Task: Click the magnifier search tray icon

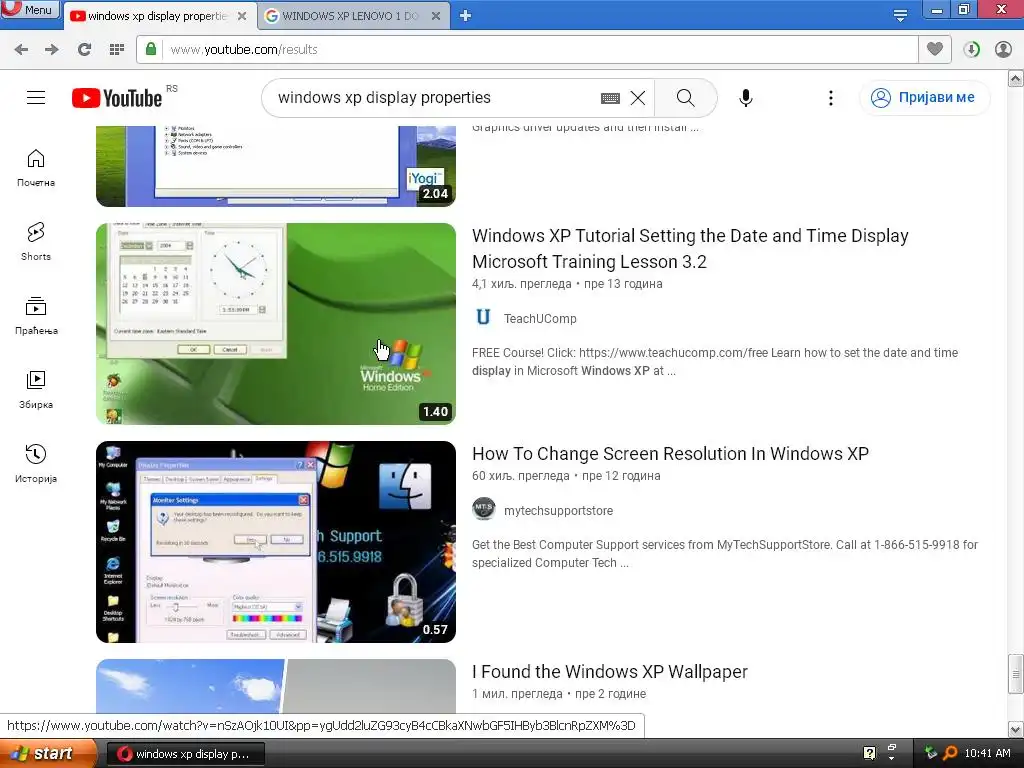Action: click(x=950, y=753)
